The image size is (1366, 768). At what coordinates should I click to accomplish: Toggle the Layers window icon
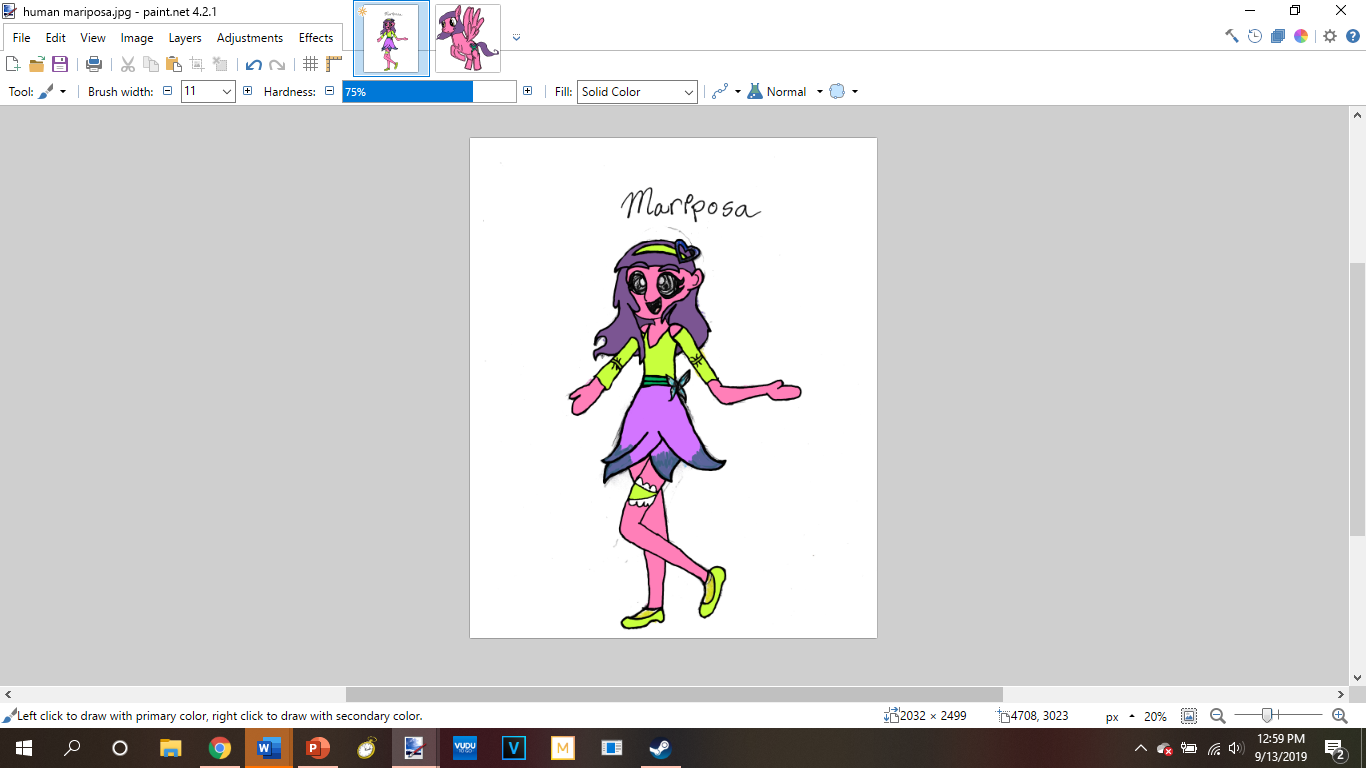[x=1278, y=36]
